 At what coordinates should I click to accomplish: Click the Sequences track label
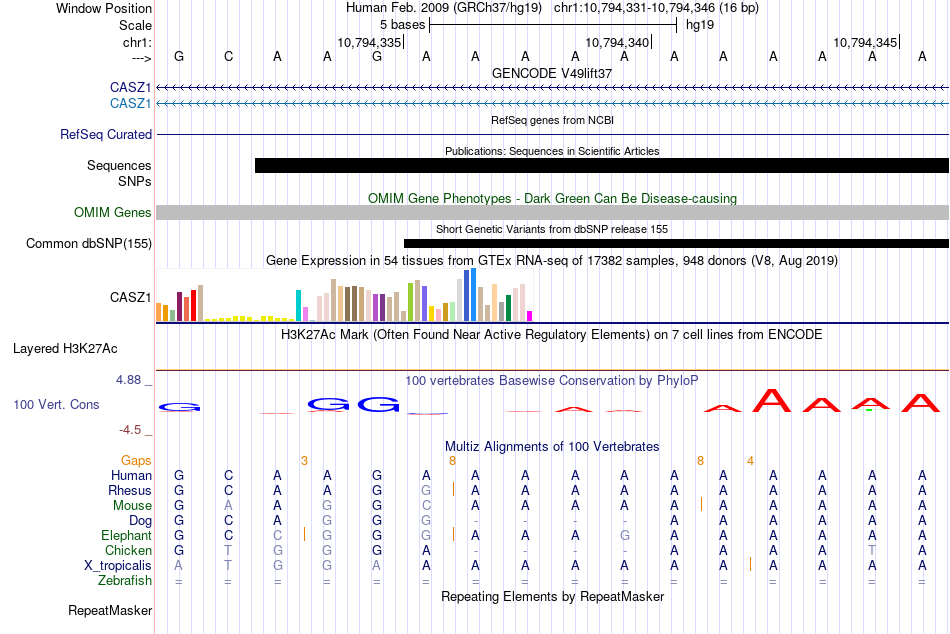(119, 165)
